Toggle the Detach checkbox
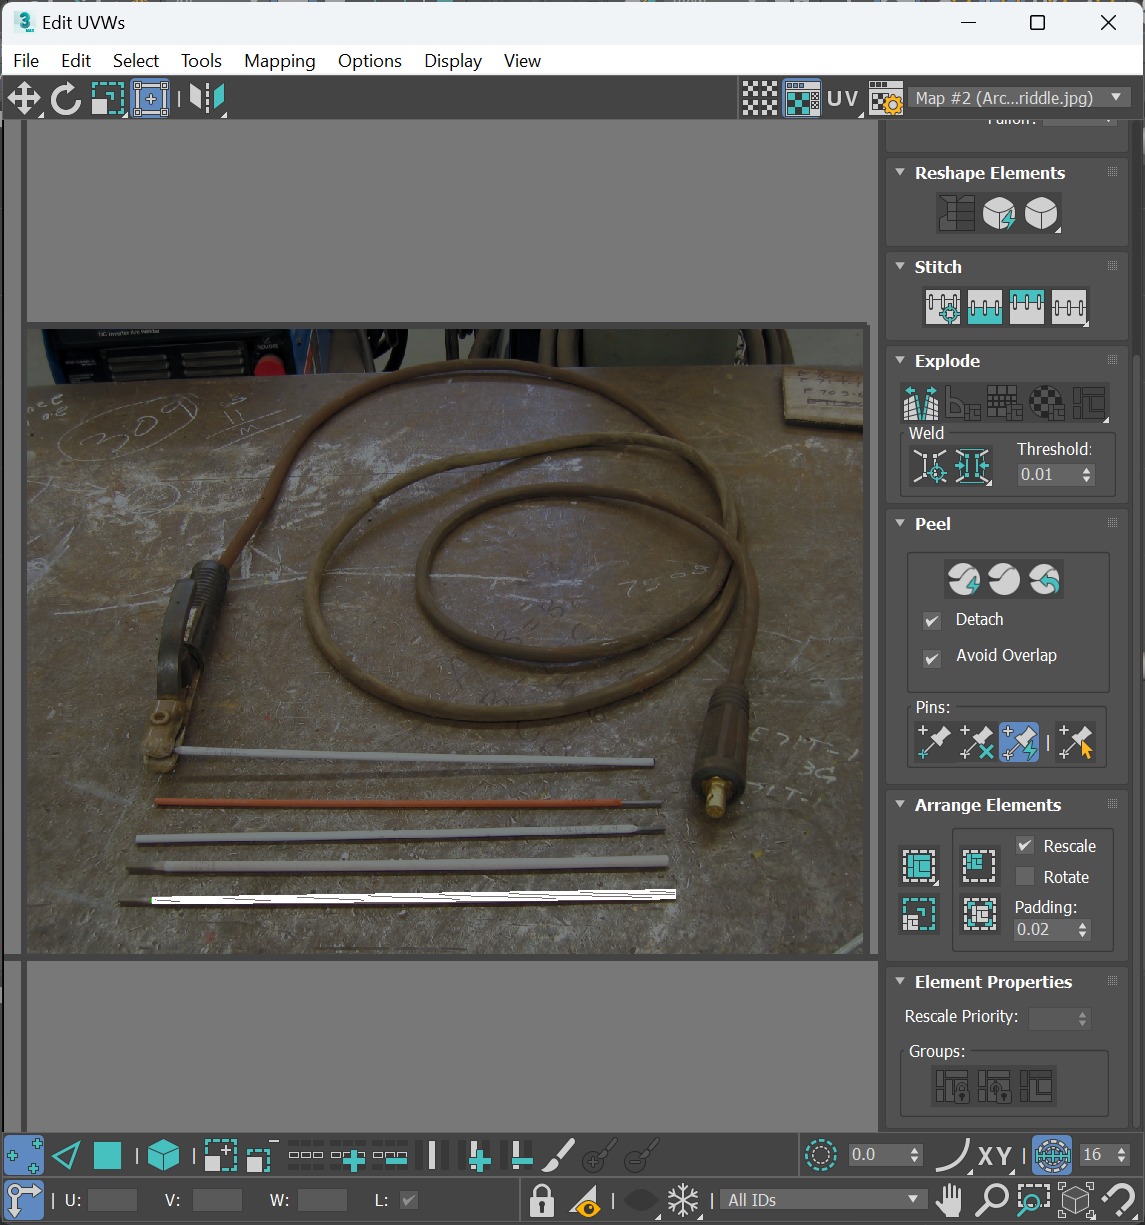Viewport: 1145px width, 1225px height. [932, 621]
